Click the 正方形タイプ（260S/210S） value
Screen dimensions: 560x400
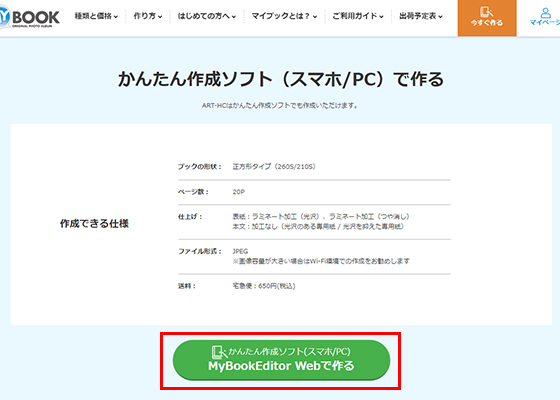click(x=274, y=167)
